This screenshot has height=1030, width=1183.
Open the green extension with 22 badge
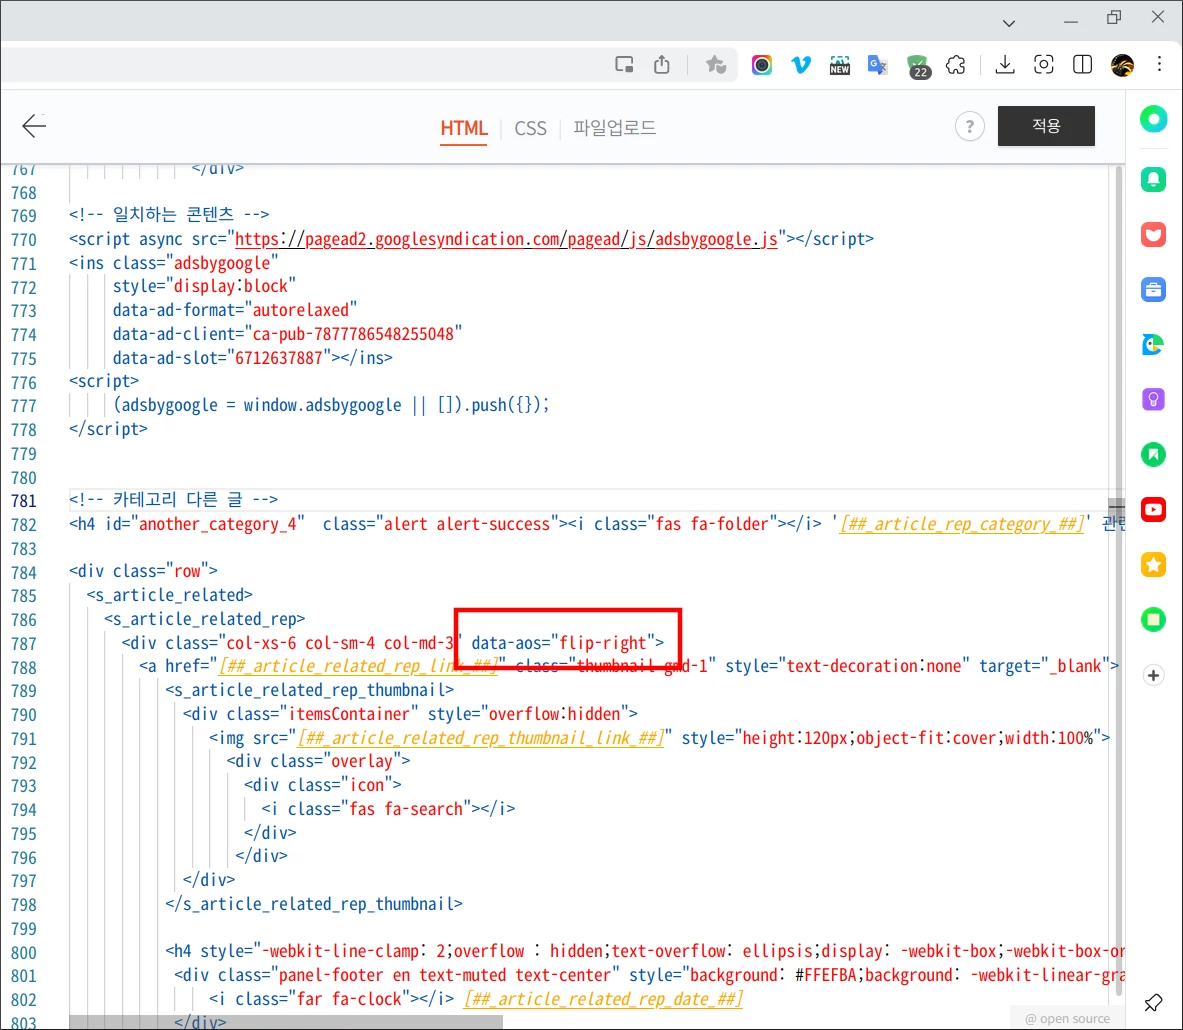917,66
